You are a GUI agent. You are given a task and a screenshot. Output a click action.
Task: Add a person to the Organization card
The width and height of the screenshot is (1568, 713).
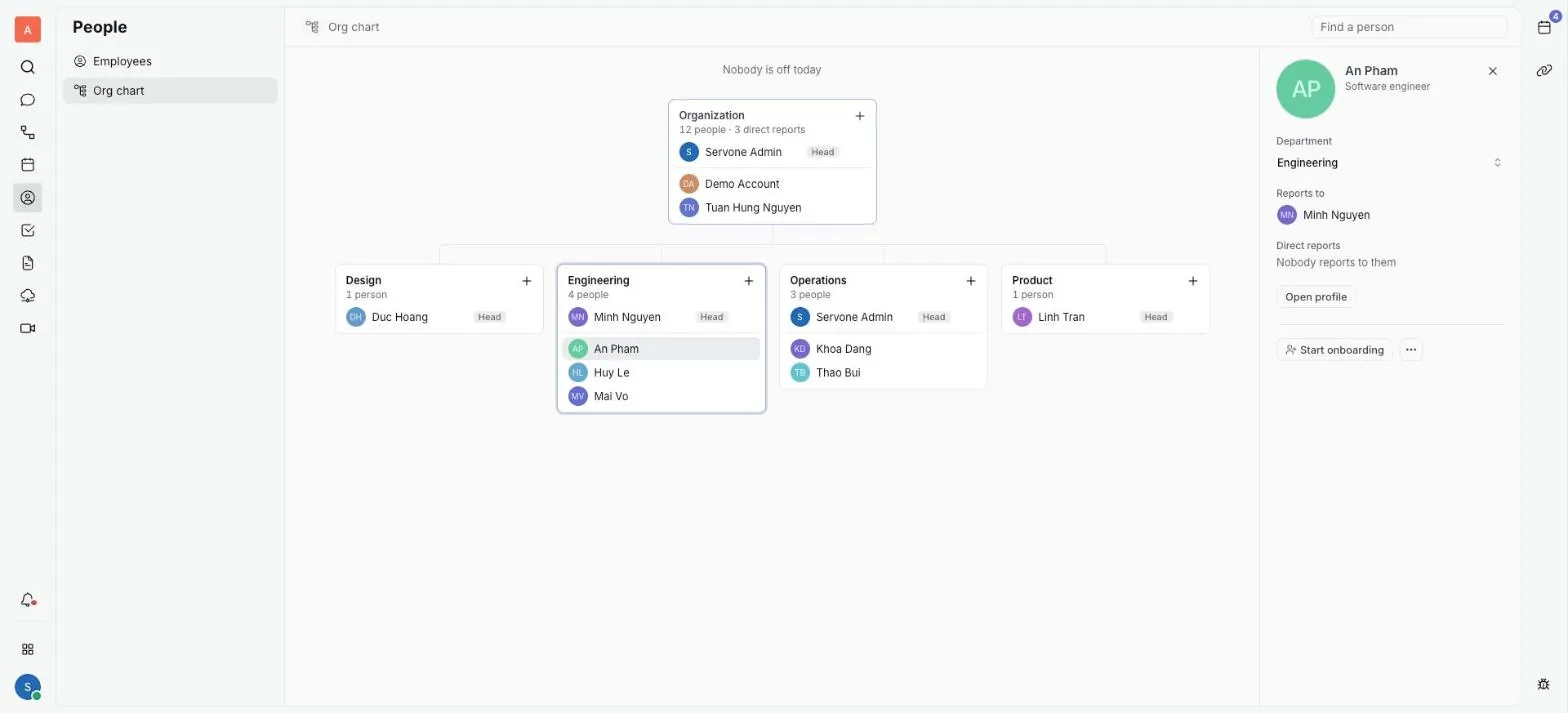(860, 116)
